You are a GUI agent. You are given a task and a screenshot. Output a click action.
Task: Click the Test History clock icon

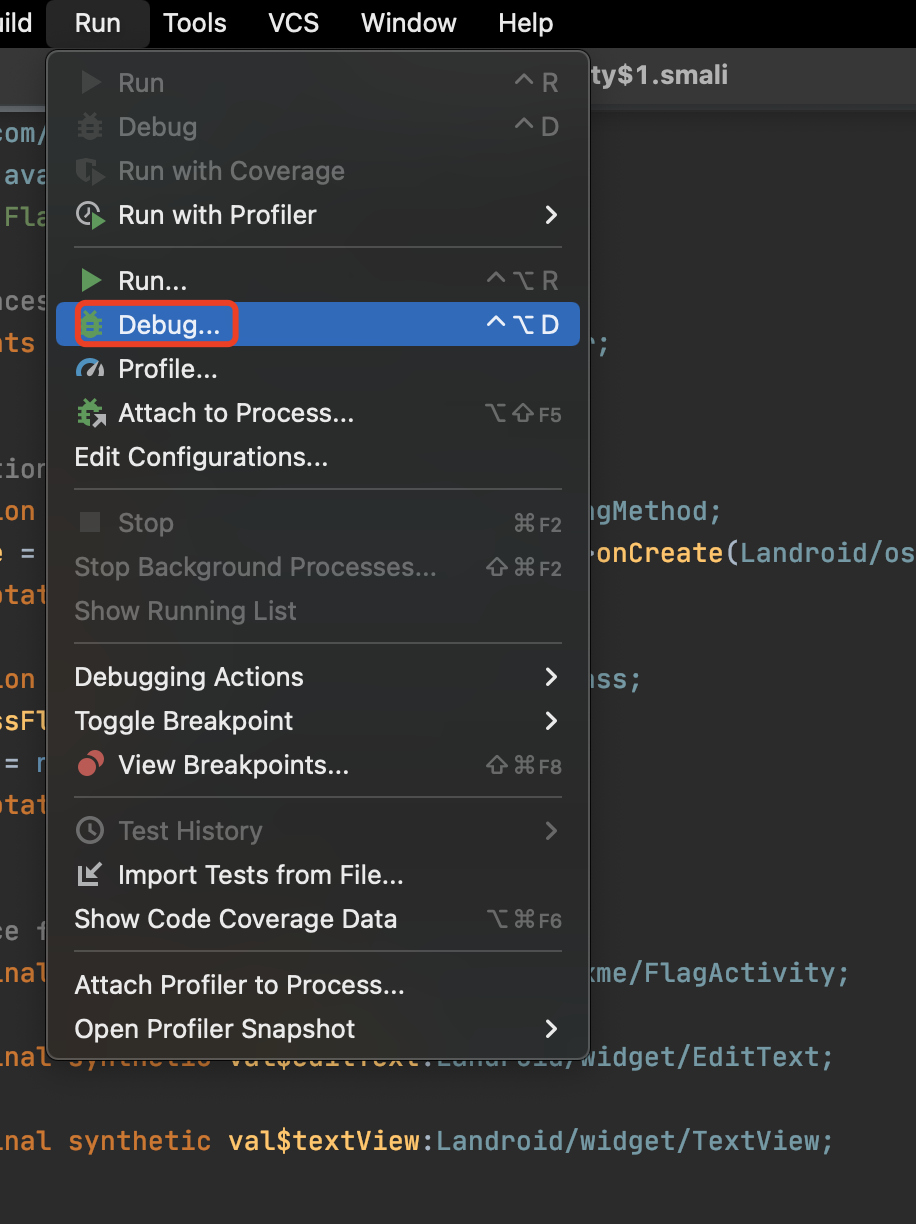[91, 831]
